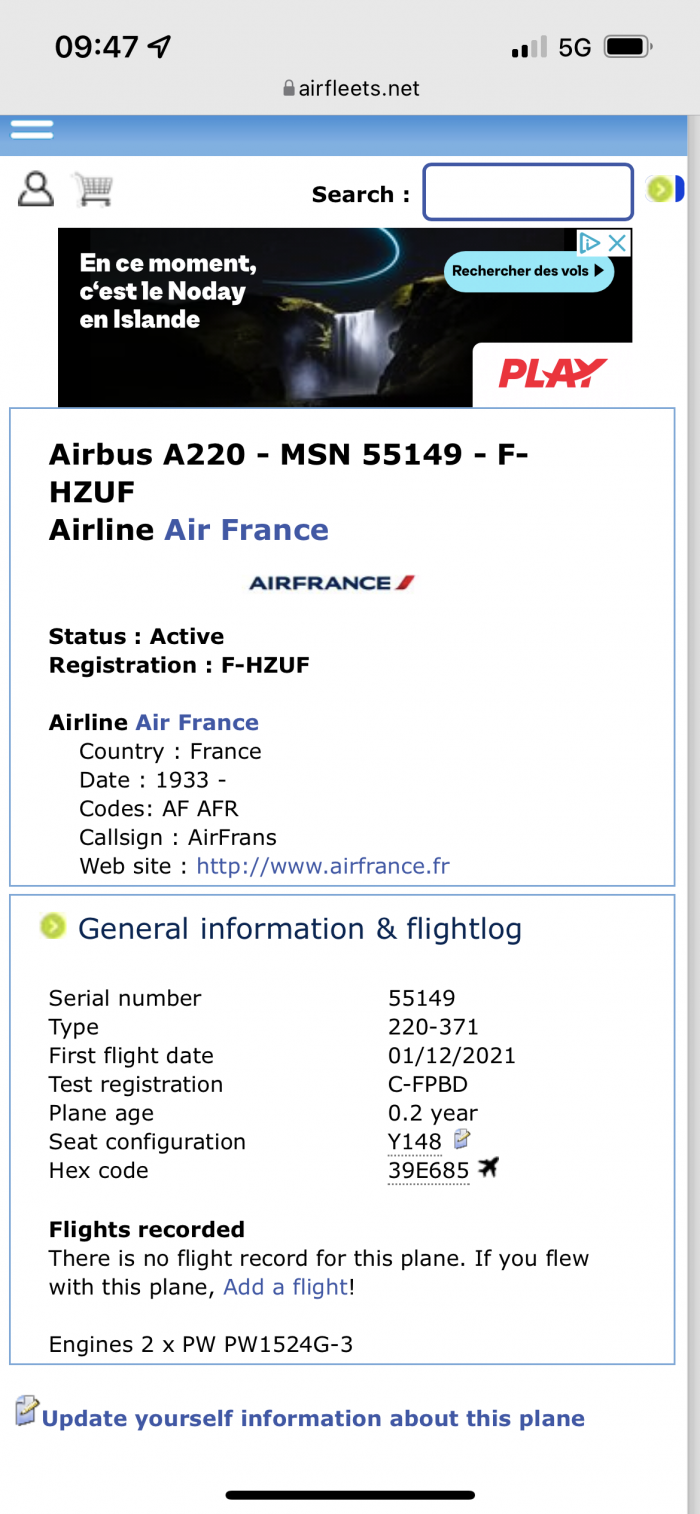700x1514 pixels.
Task: Close the PLAY advertisement
Action: click(619, 243)
